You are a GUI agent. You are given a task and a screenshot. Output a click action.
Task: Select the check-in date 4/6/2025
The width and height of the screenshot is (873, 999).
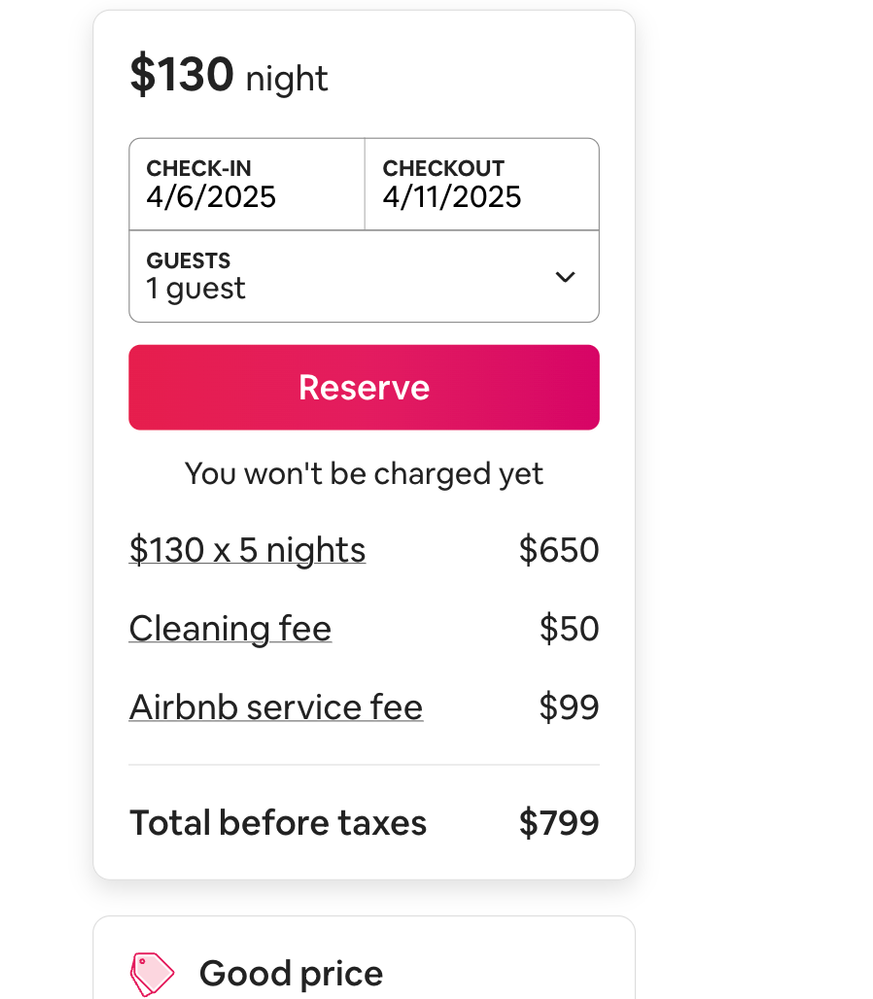(211, 197)
